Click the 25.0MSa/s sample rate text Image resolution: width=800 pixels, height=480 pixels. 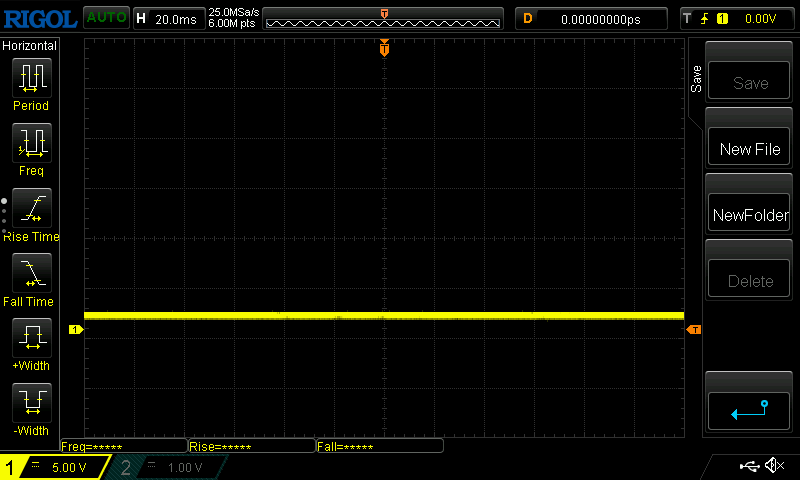click(x=234, y=12)
